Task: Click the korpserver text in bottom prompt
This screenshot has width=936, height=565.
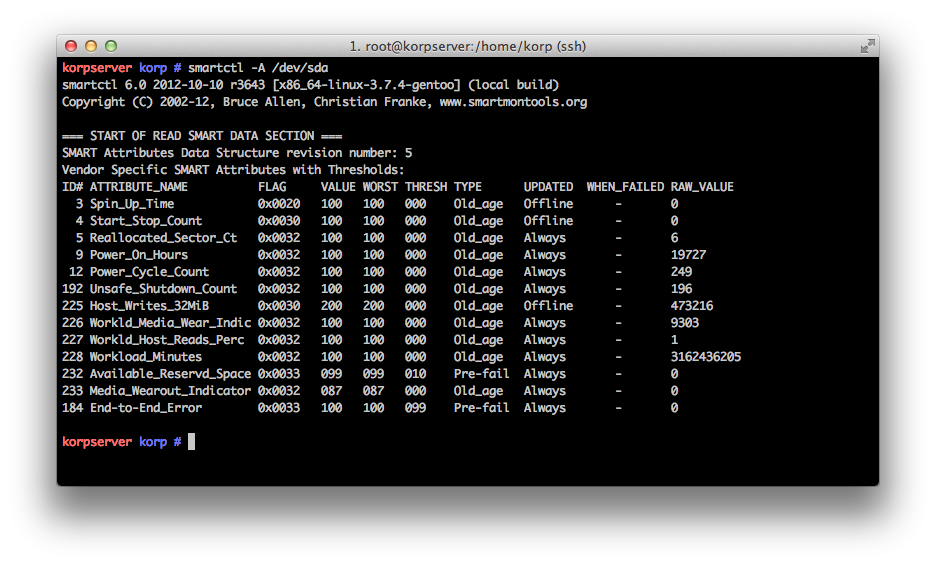Action: (97, 442)
